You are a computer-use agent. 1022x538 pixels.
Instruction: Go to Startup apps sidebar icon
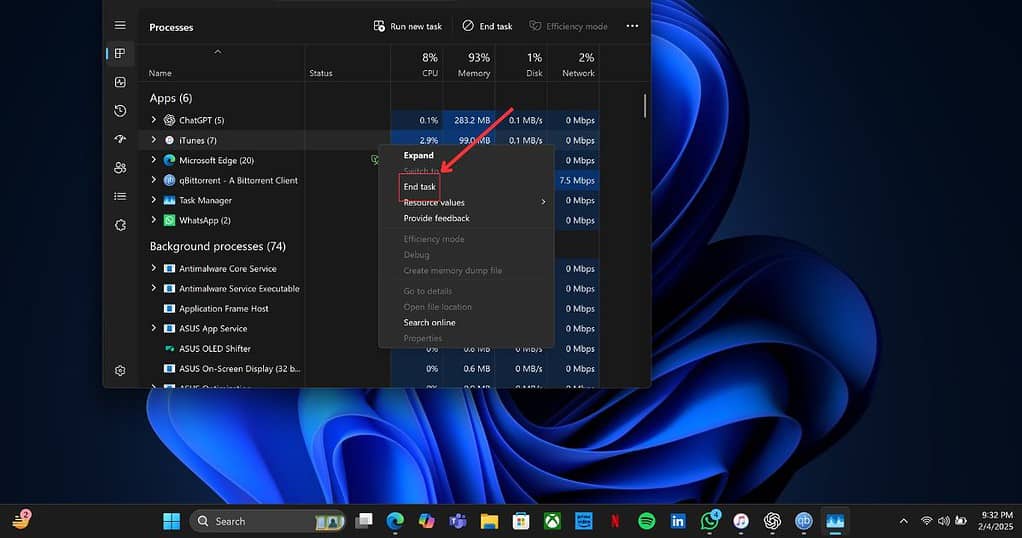tap(120, 139)
